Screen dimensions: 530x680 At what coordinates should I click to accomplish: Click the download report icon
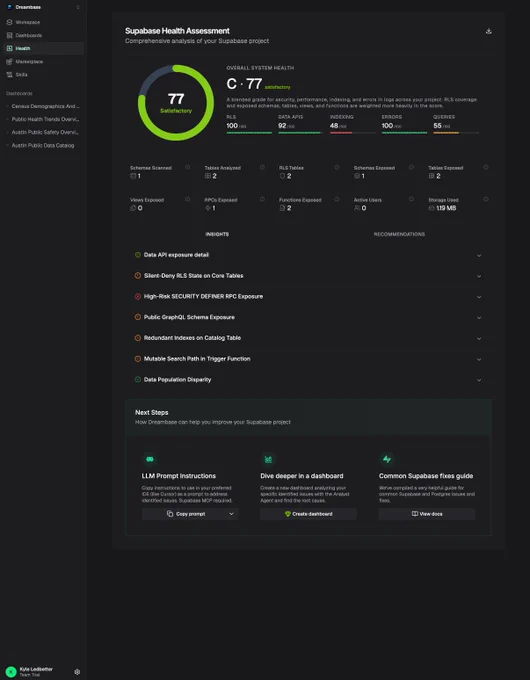click(x=489, y=31)
